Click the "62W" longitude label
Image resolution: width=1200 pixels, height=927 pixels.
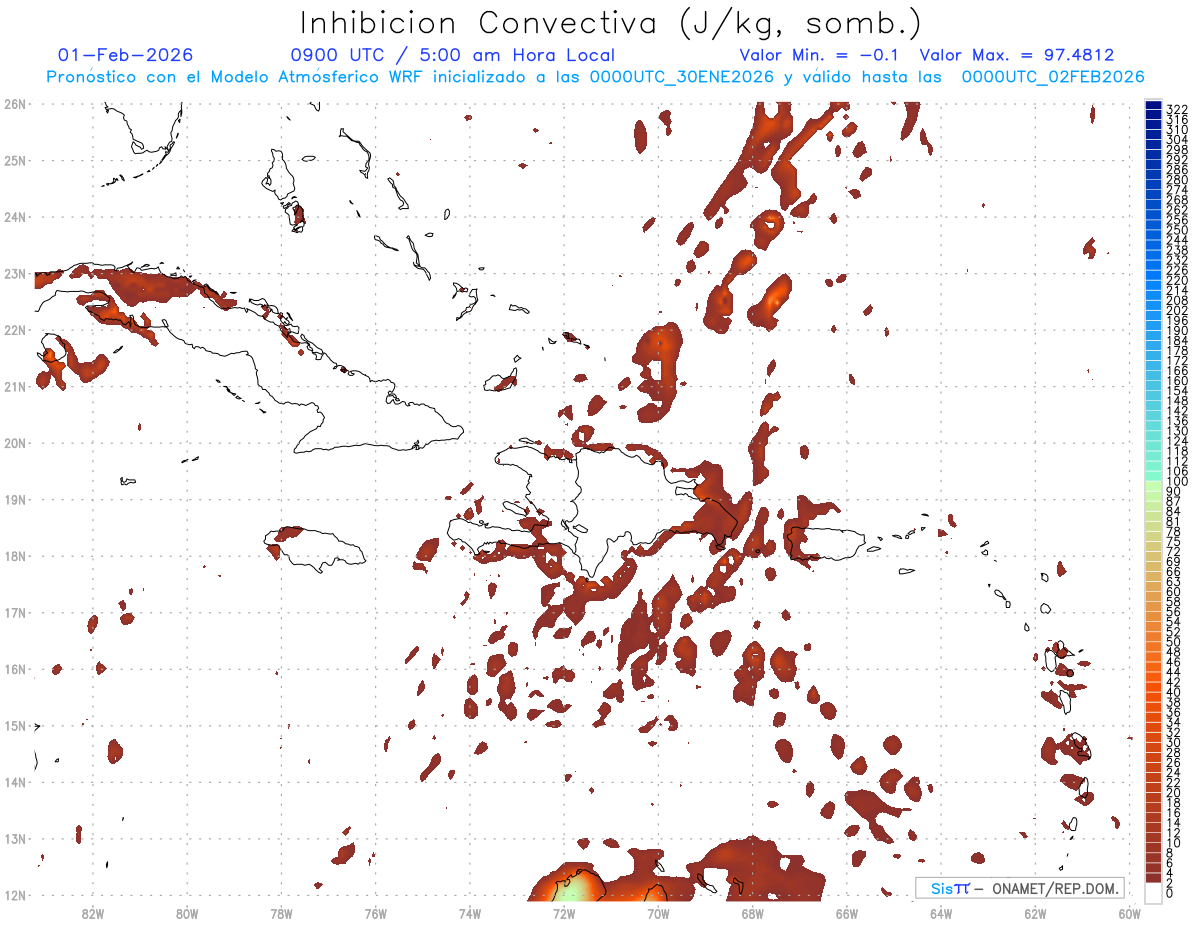pyautogui.click(x=1036, y=913)
